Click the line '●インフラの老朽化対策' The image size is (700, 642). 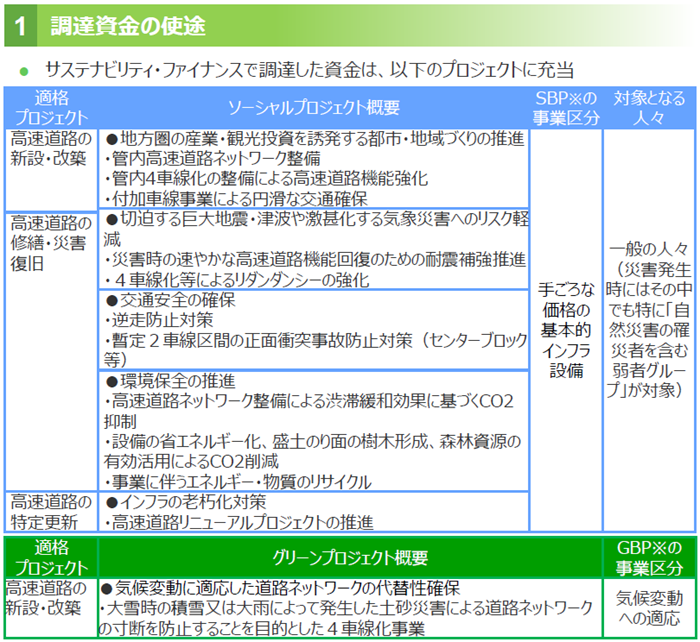185,502
